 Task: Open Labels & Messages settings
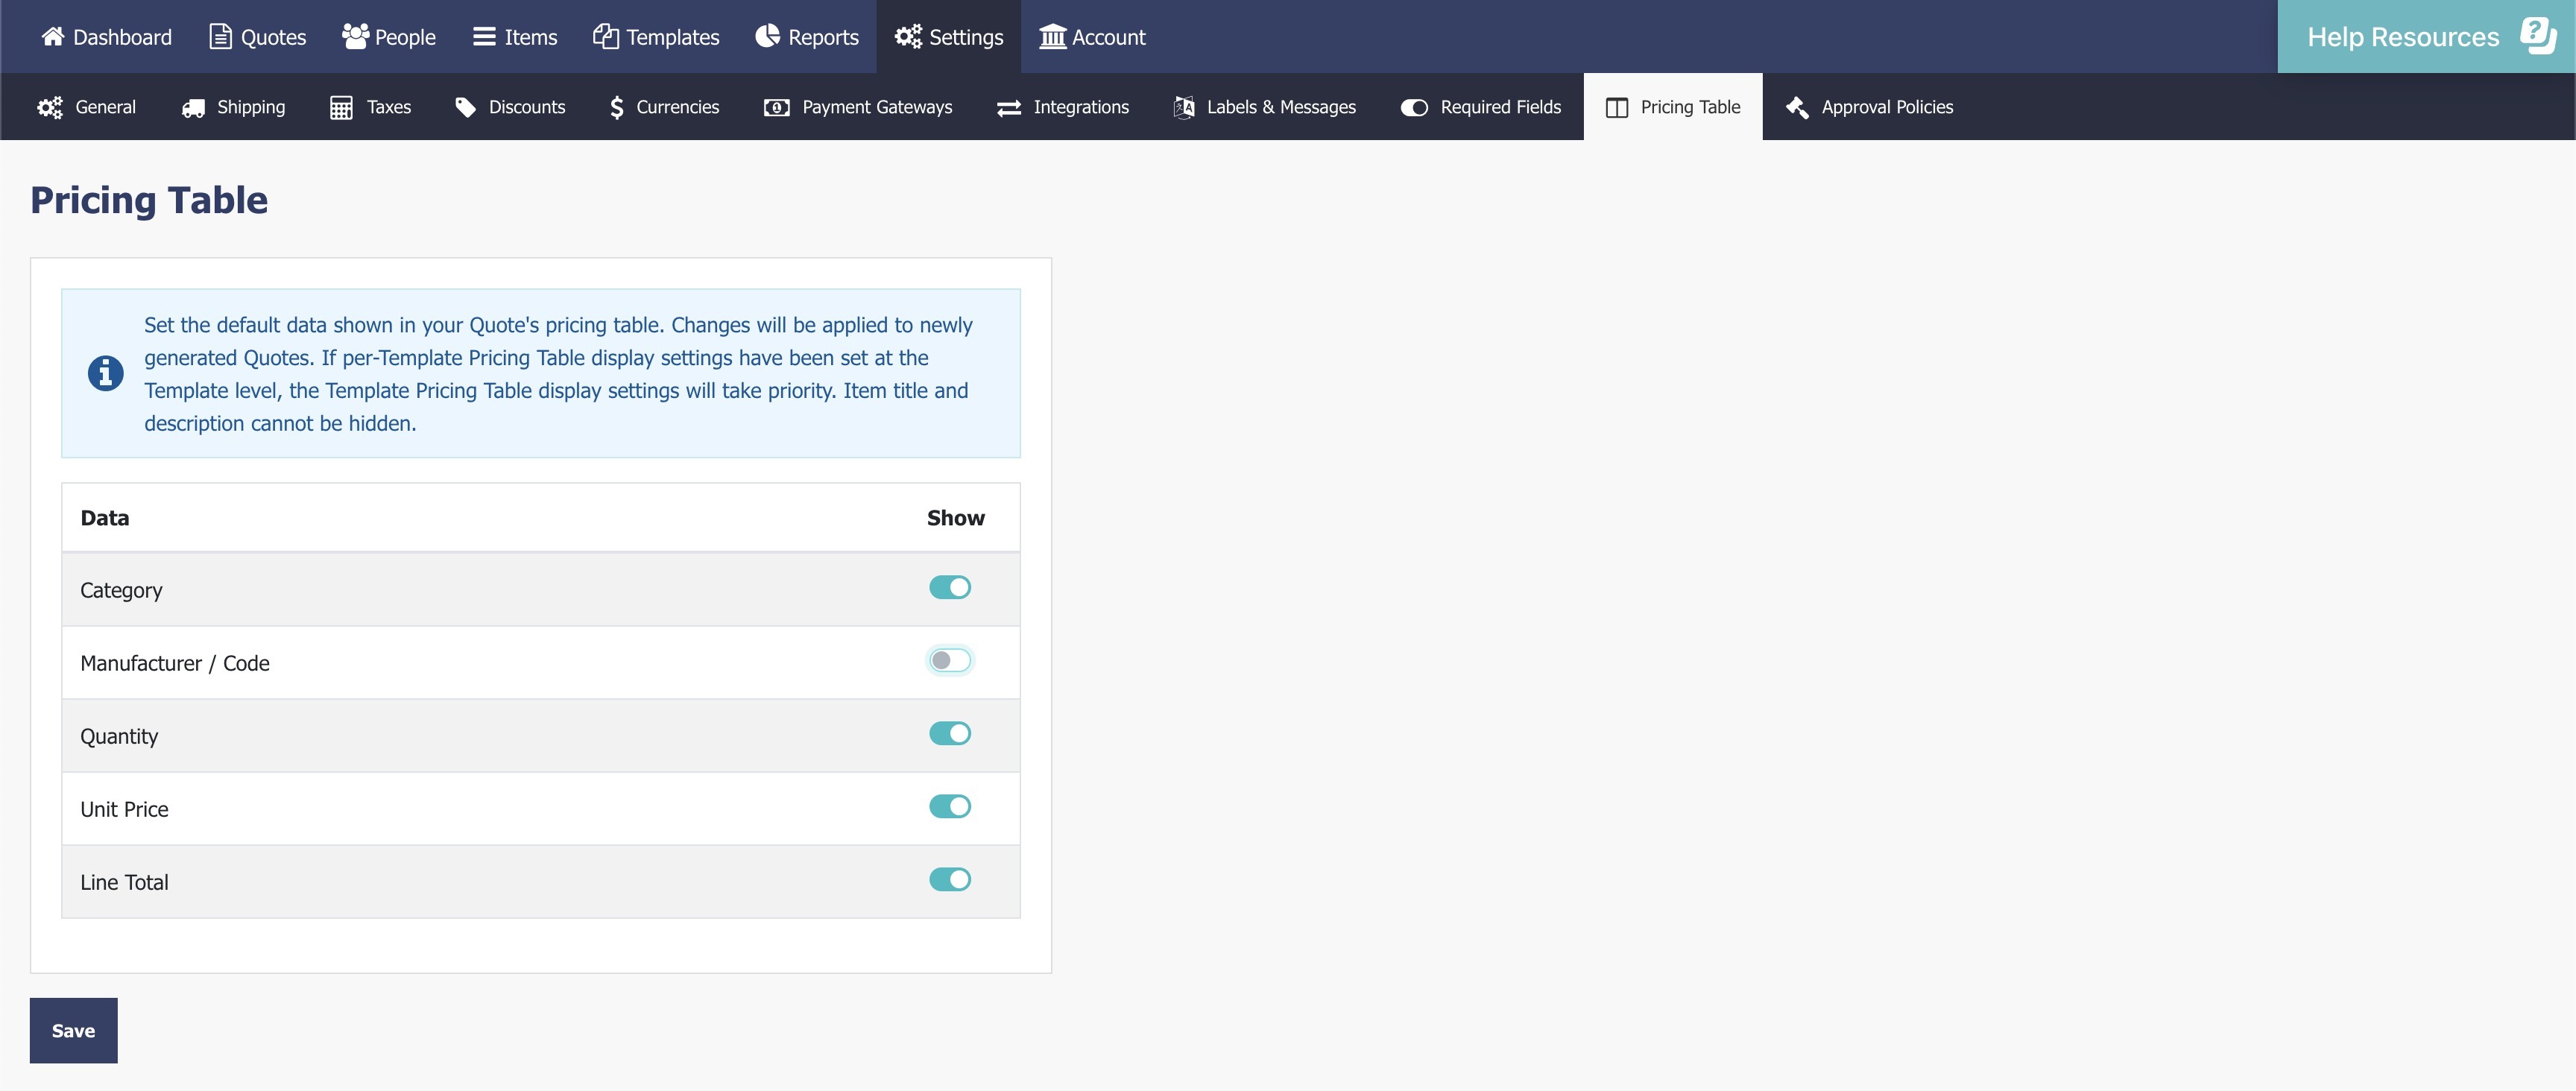pyautogui.click(x=1264, y=107)
